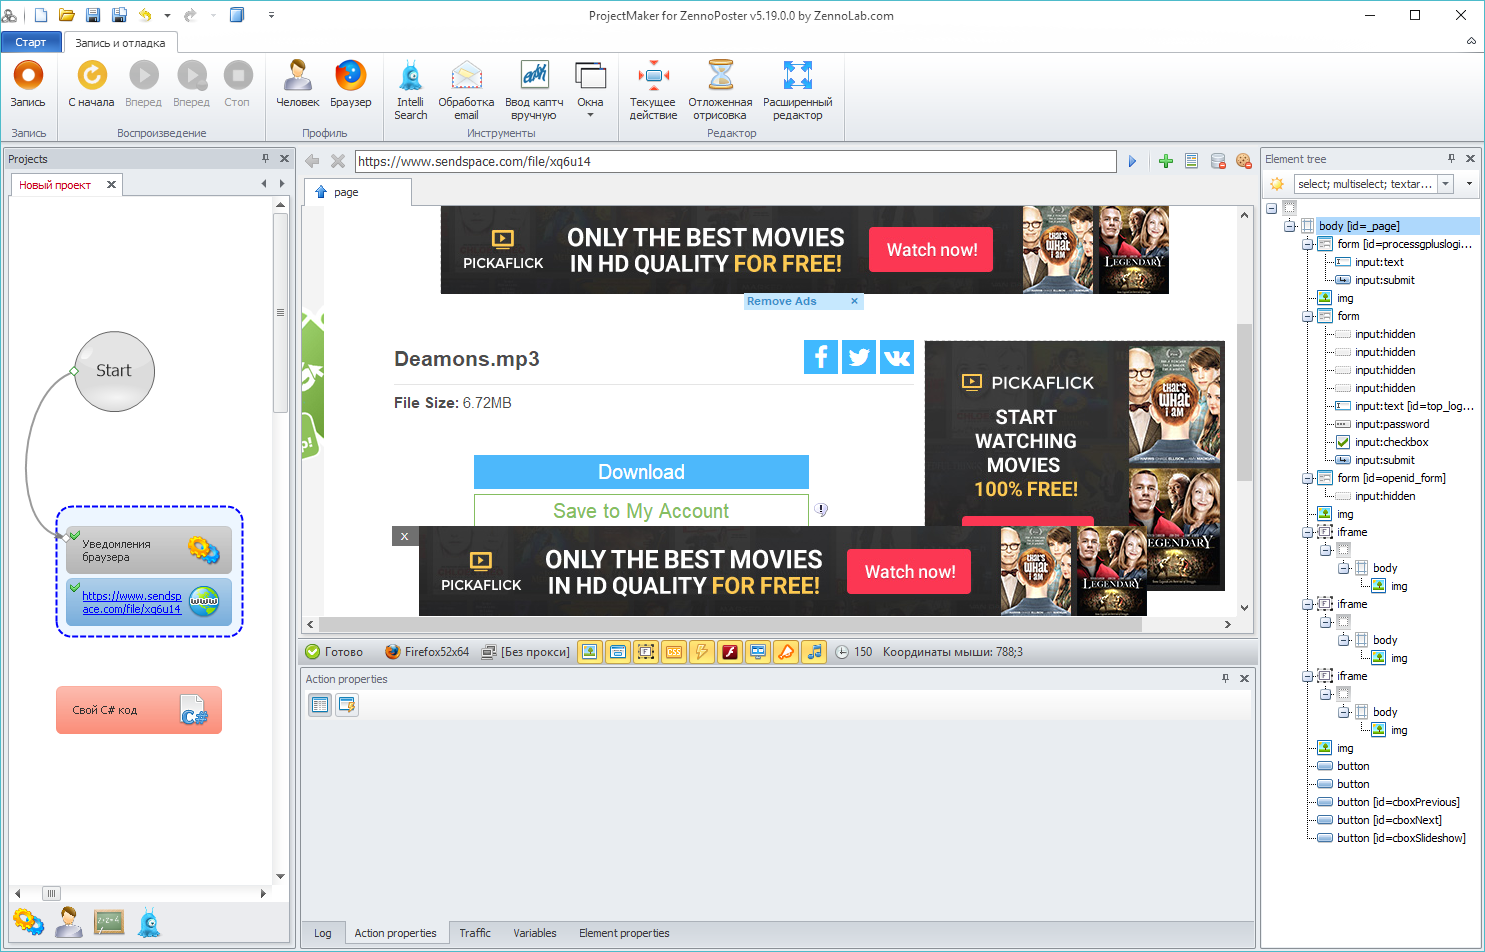This screenshot has width=1485, height=952.
Task: Toggle JavaScript lightning icon in status bar
Action: point(702,652)
